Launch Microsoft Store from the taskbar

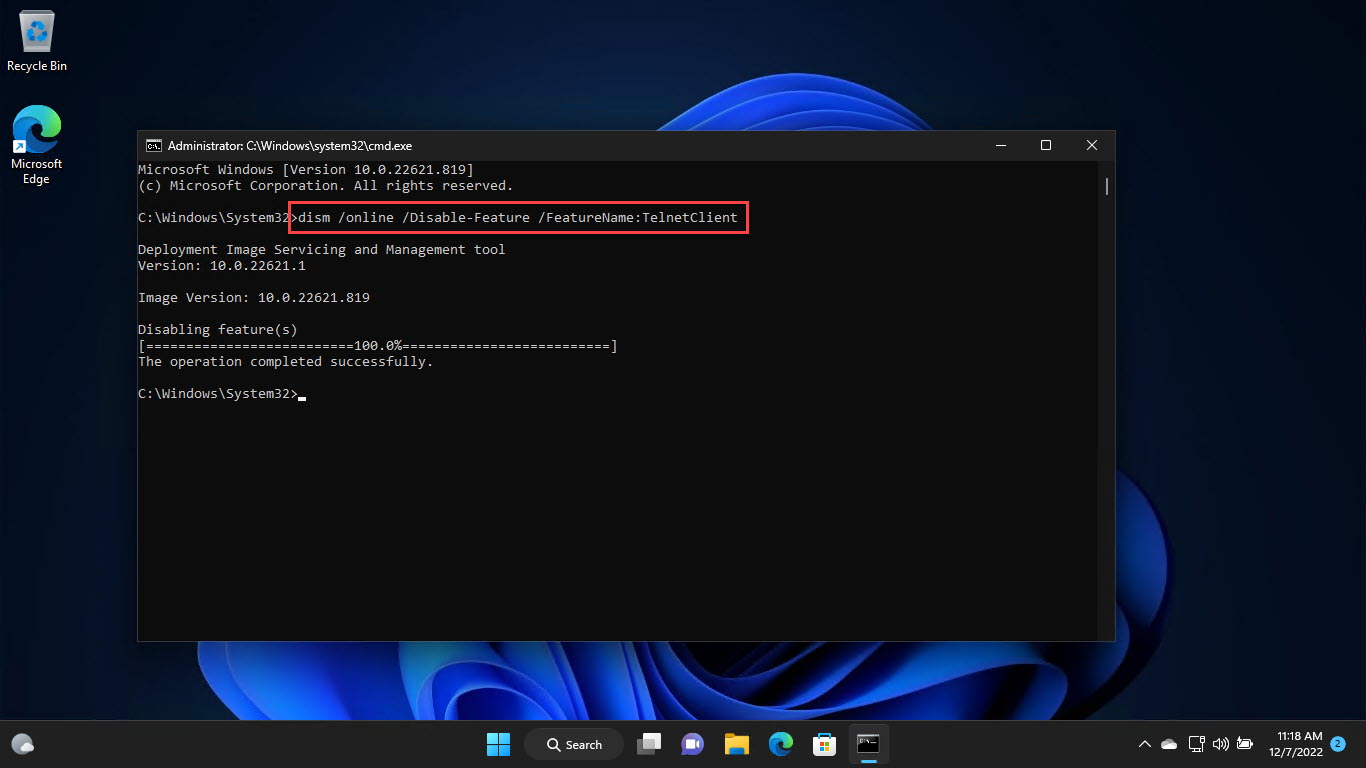point(823,744)
